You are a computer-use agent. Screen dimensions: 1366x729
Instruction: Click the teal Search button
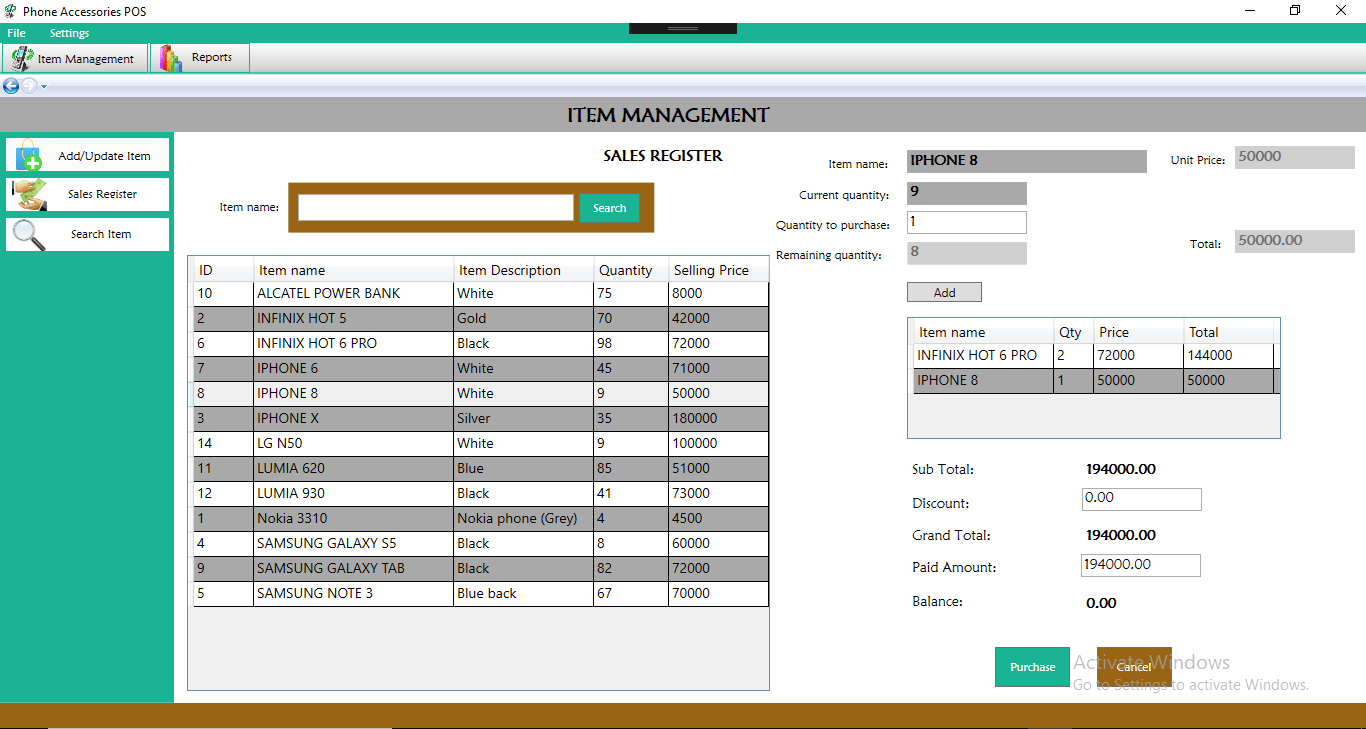click(x=609, y=208)
